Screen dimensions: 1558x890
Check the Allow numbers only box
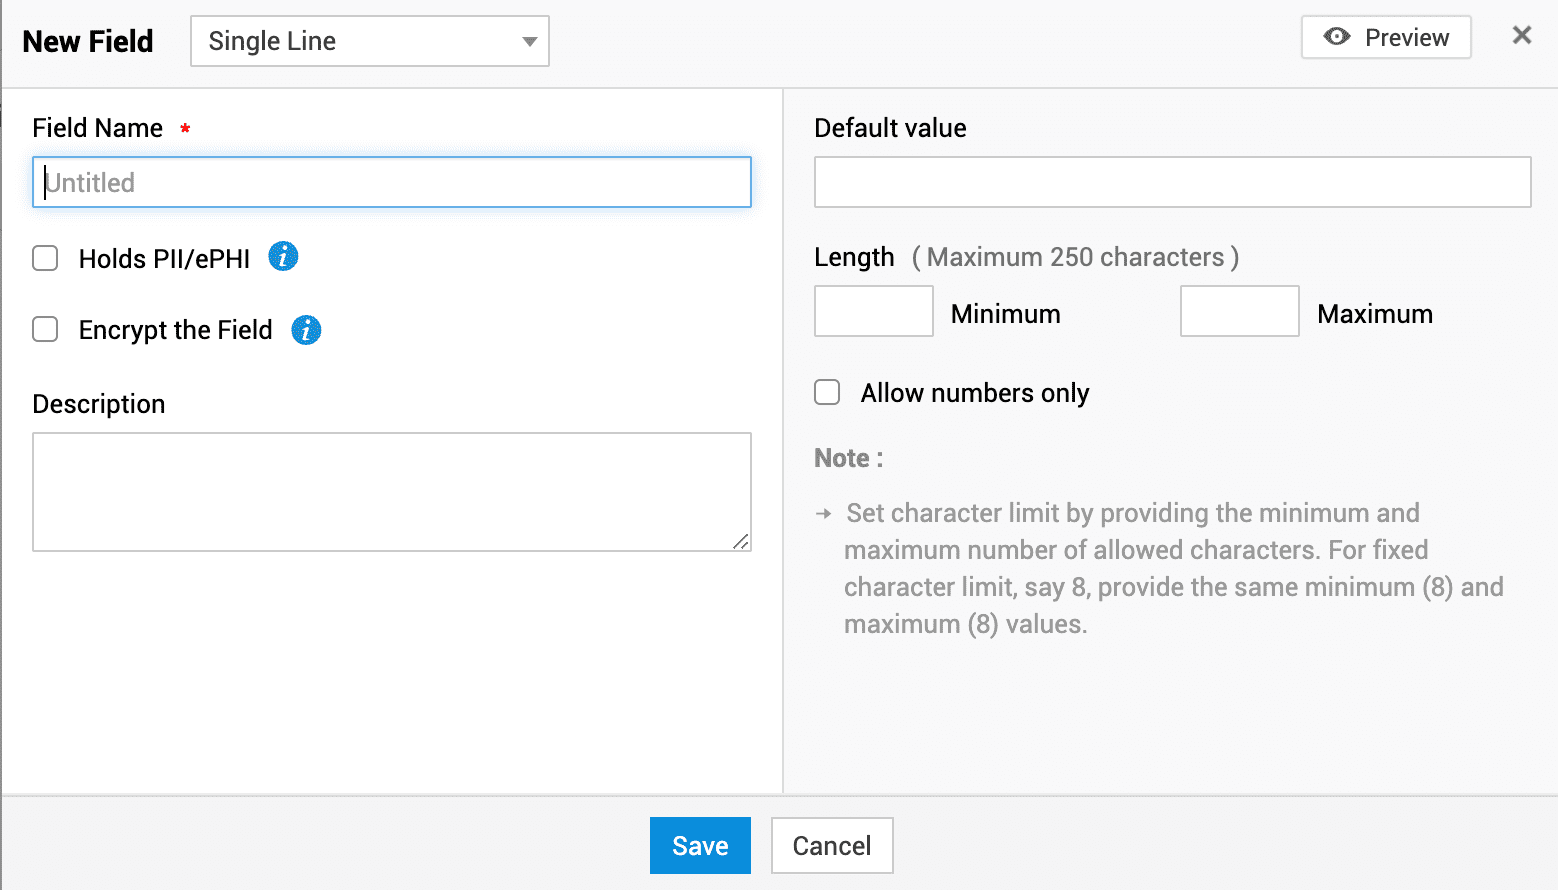(827, 392)
